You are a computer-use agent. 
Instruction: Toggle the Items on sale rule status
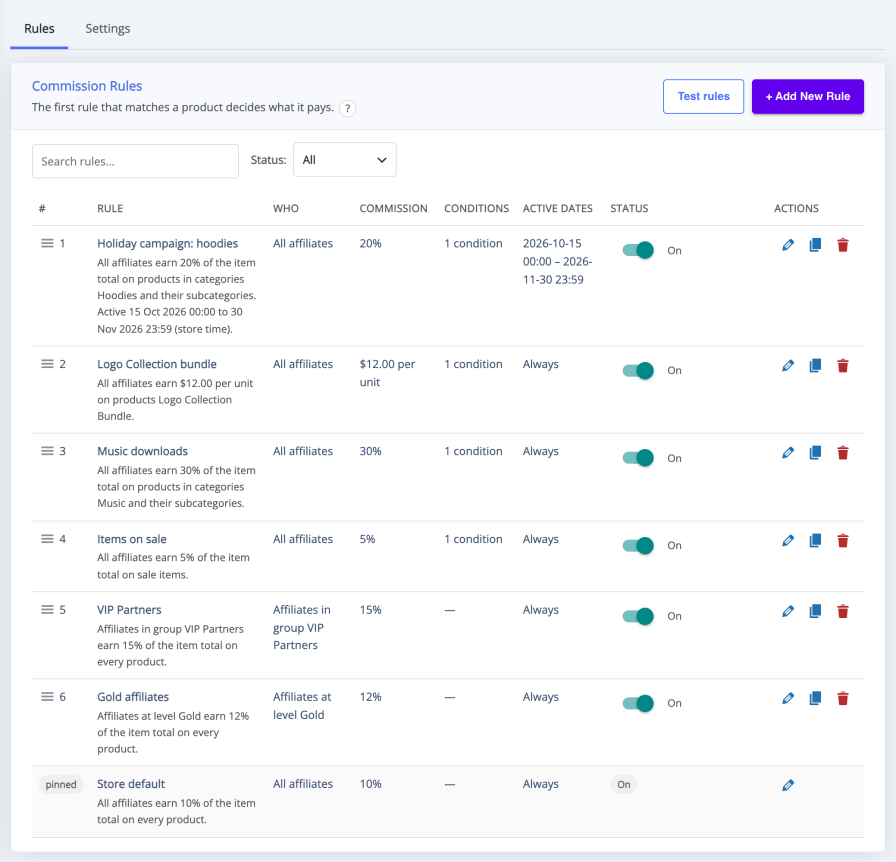(x=638, y=545)
